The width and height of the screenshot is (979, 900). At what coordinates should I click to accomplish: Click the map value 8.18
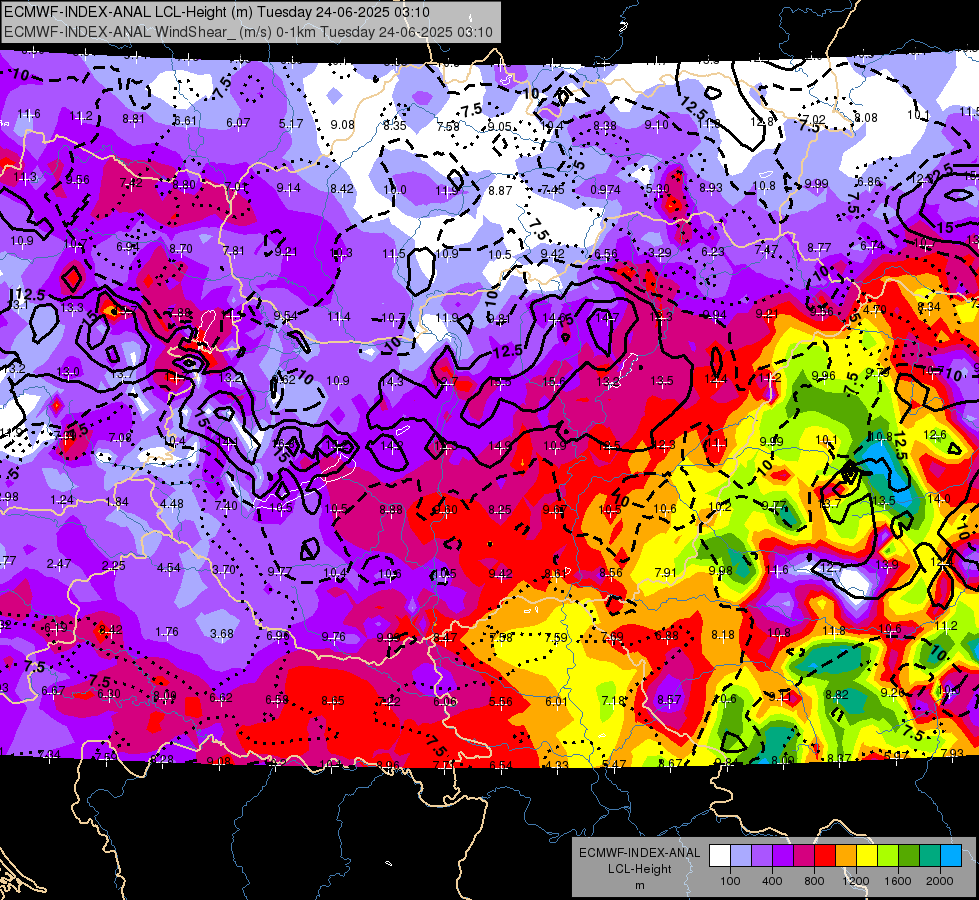click(x=723, y=635)
